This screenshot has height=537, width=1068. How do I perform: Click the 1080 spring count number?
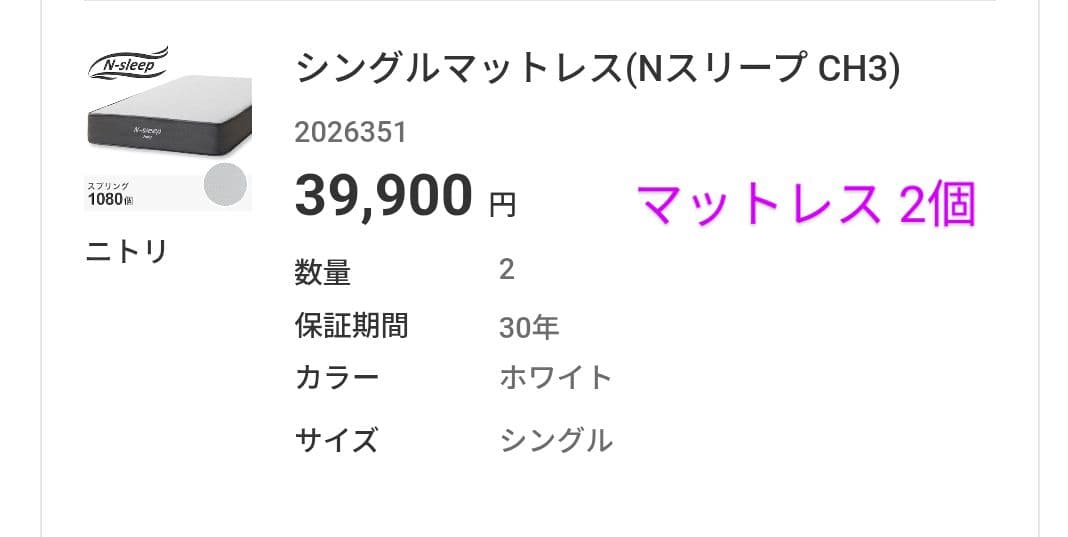pyautogui.click(x=104, y=199)
